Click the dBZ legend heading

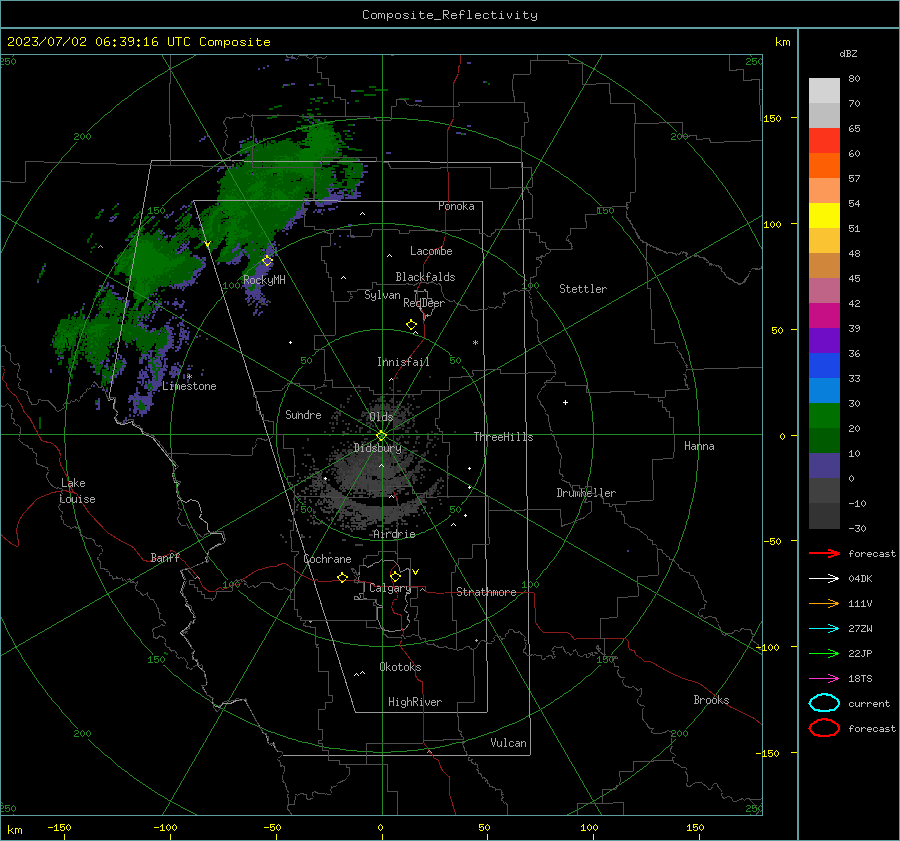848,54
